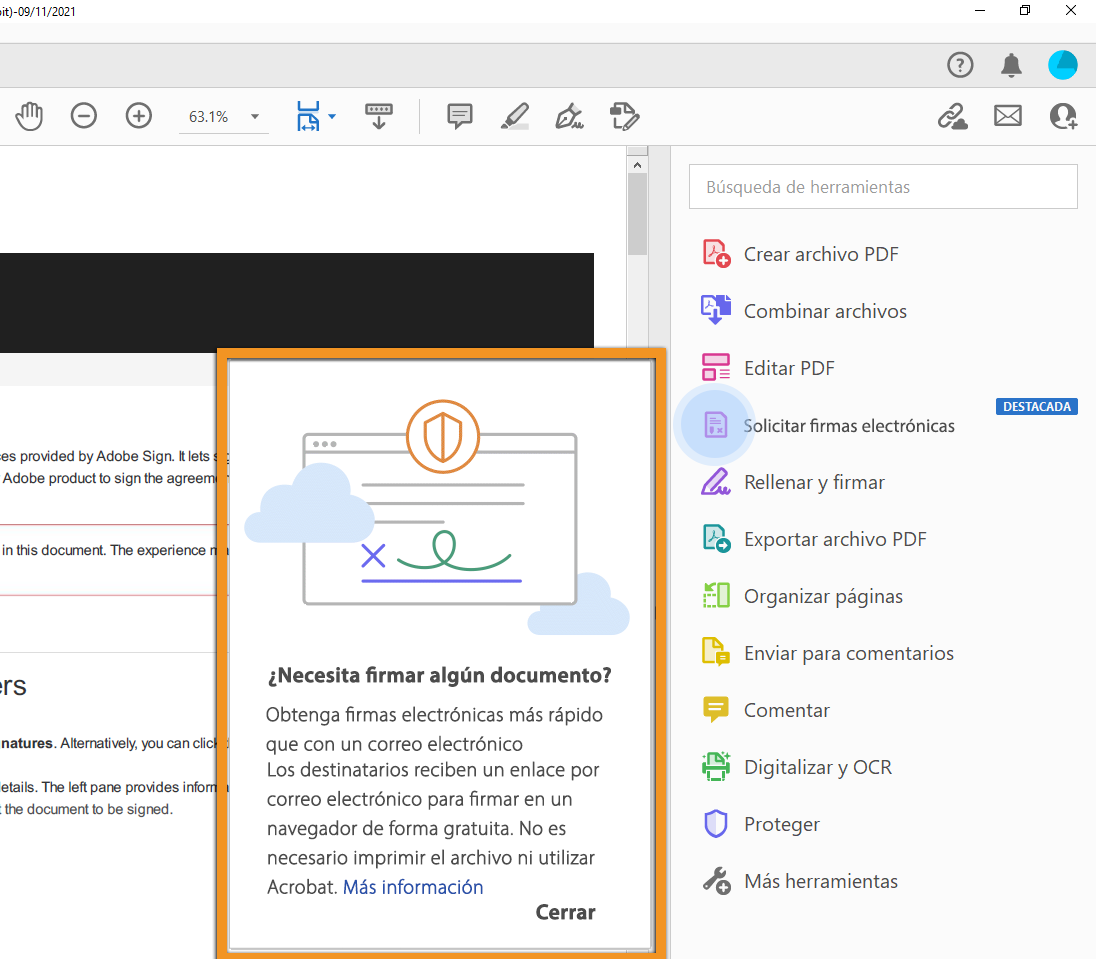This screenshot has width=1096, height=959.
Task: Zoom in with the plus button
Action: (138, 116)
